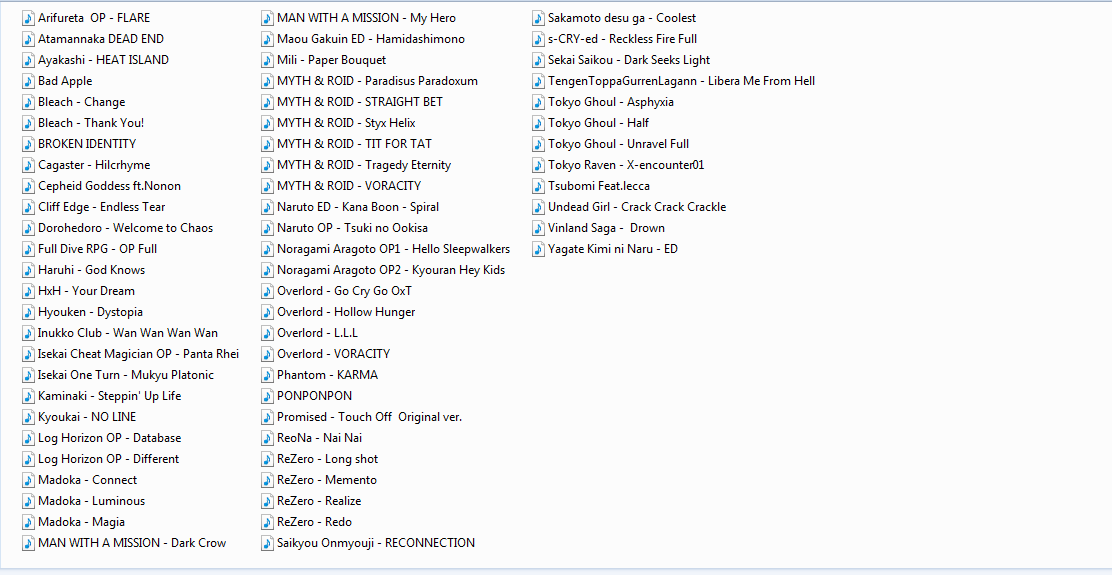
Task: Select Maou Gakuin ED - Hamidashimono
Action: [x=371, y=39]
